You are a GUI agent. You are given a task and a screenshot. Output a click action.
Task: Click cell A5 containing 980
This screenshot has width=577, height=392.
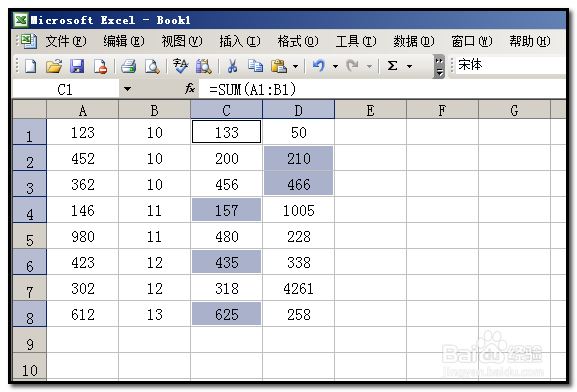[x=83, y=236]
